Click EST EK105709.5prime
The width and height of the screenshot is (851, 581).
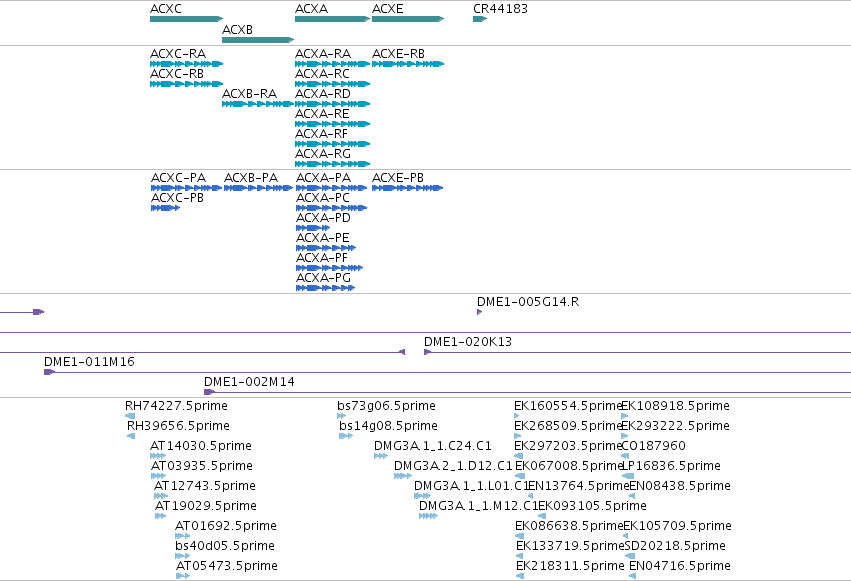point(626,537)
